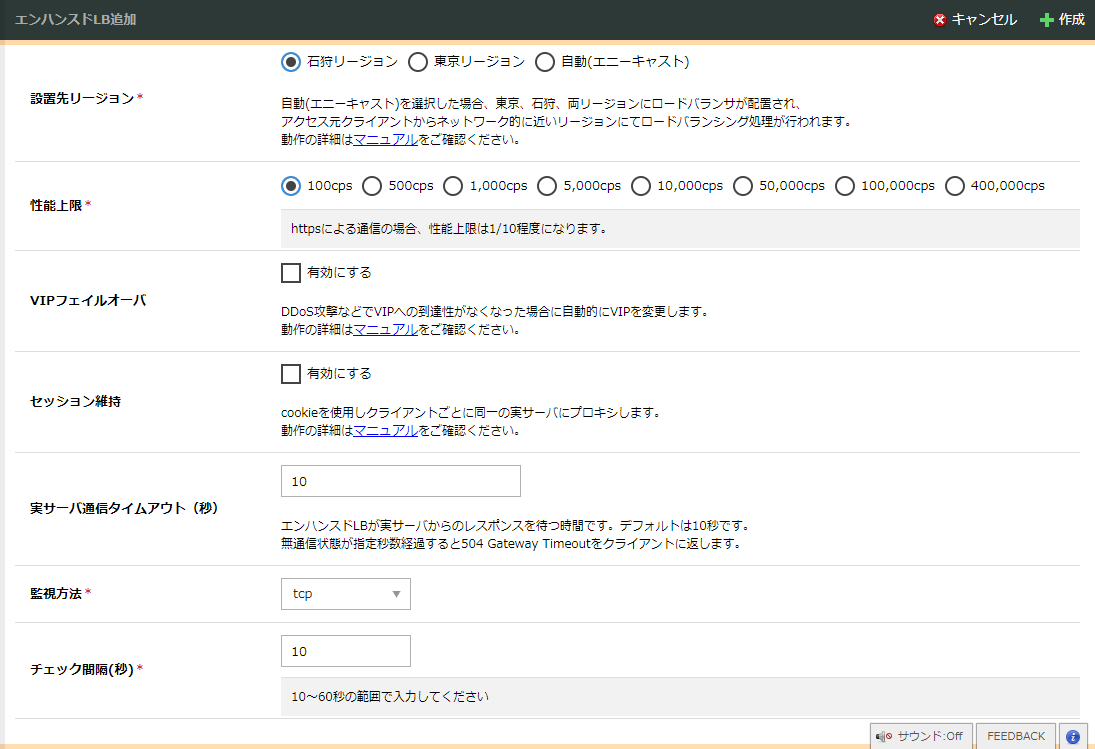Open the マニュアル link under 設置先リージョン

point(385,139)
